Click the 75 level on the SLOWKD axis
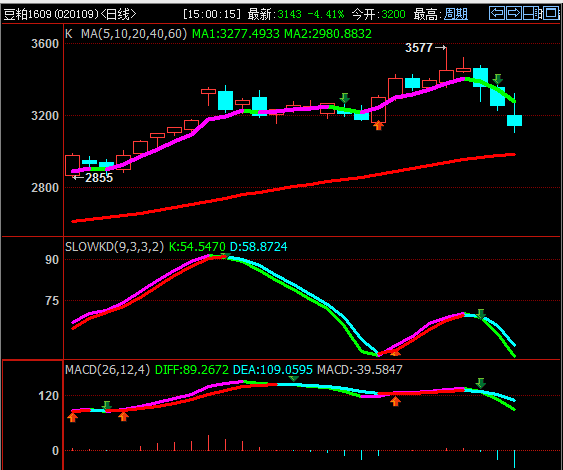This screenshot has height=470, width=563. click(x=52, y=301)
